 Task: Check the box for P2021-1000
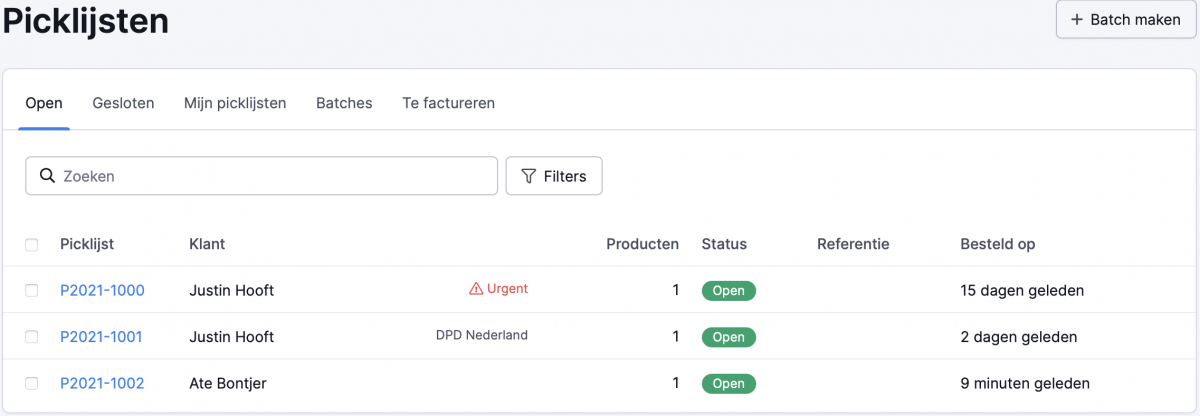click(x=32, y=290)
